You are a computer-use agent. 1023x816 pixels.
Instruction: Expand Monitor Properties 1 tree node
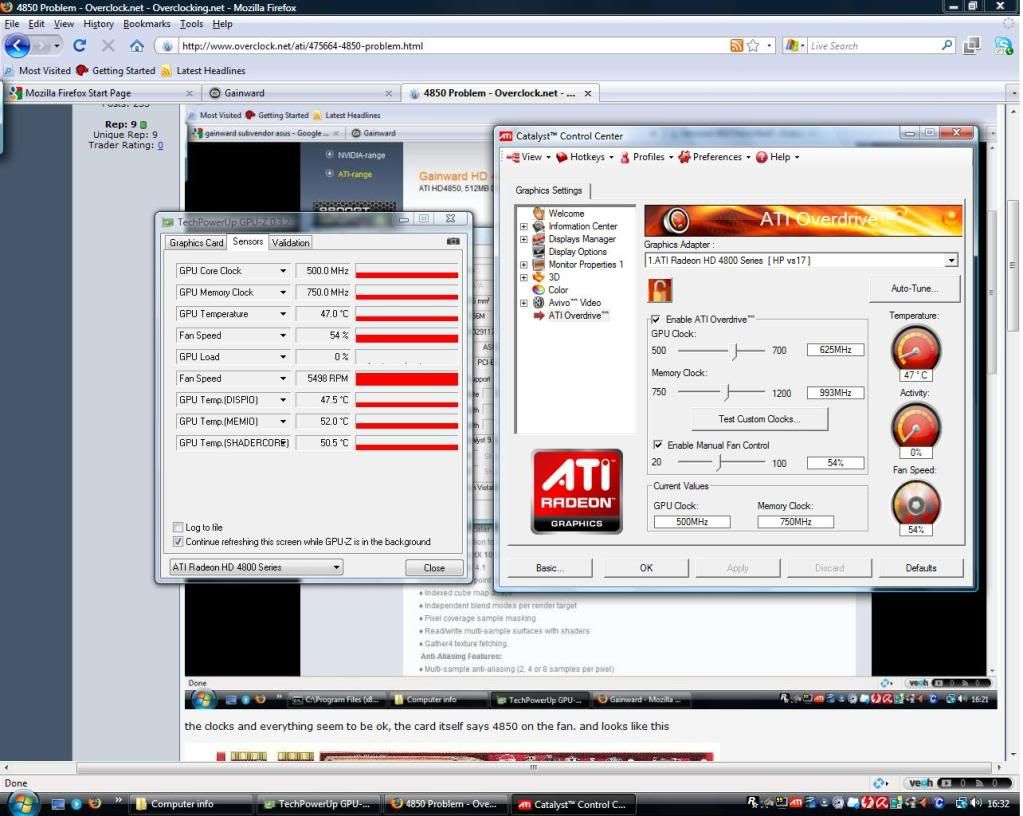coord(523,265)
